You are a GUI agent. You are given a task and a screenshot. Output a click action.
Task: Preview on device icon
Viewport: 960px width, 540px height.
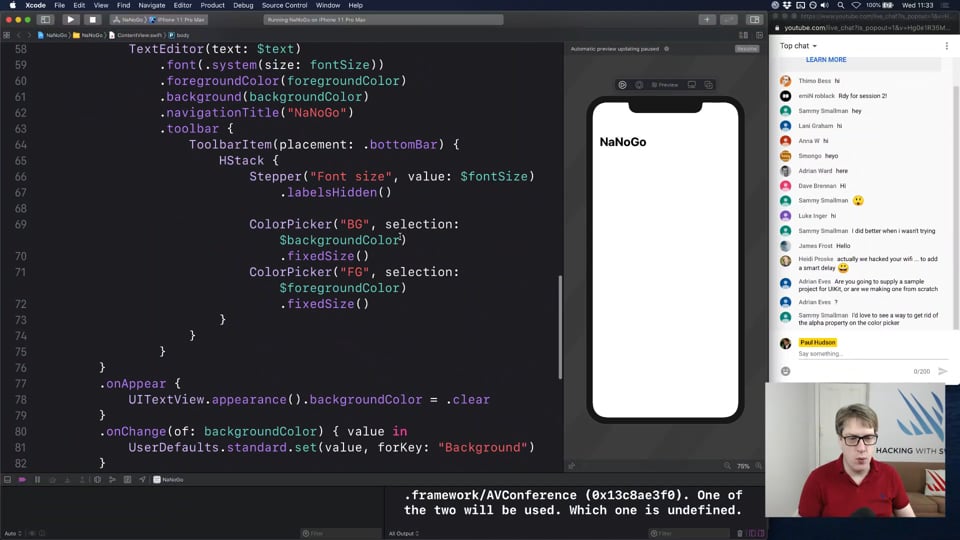pos(692,85)
